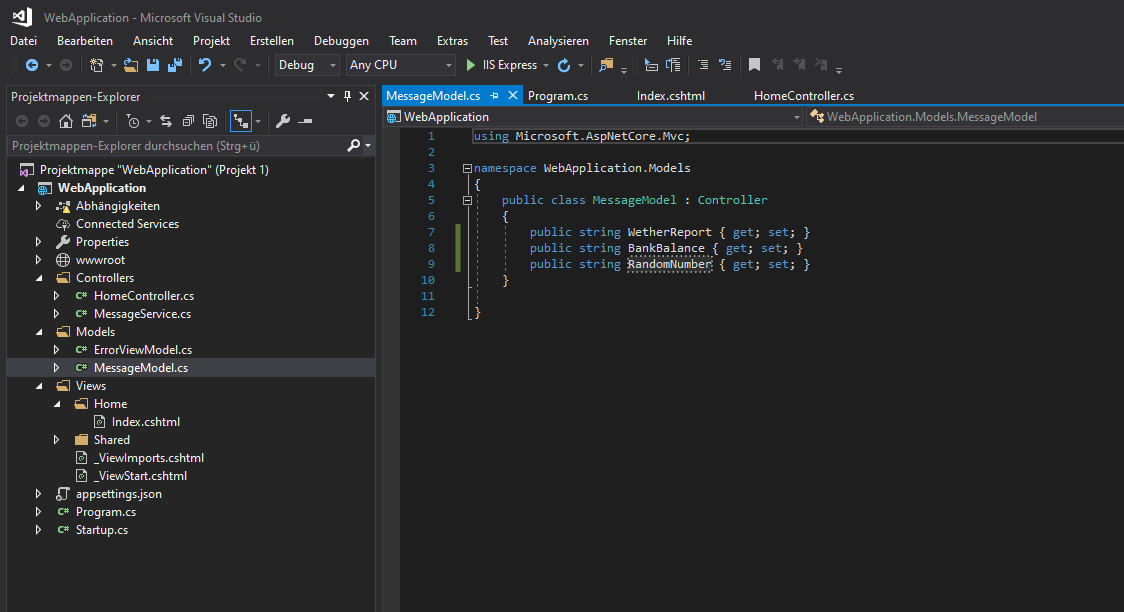Switch to the Program.cs tab

[x=558, y=95]
